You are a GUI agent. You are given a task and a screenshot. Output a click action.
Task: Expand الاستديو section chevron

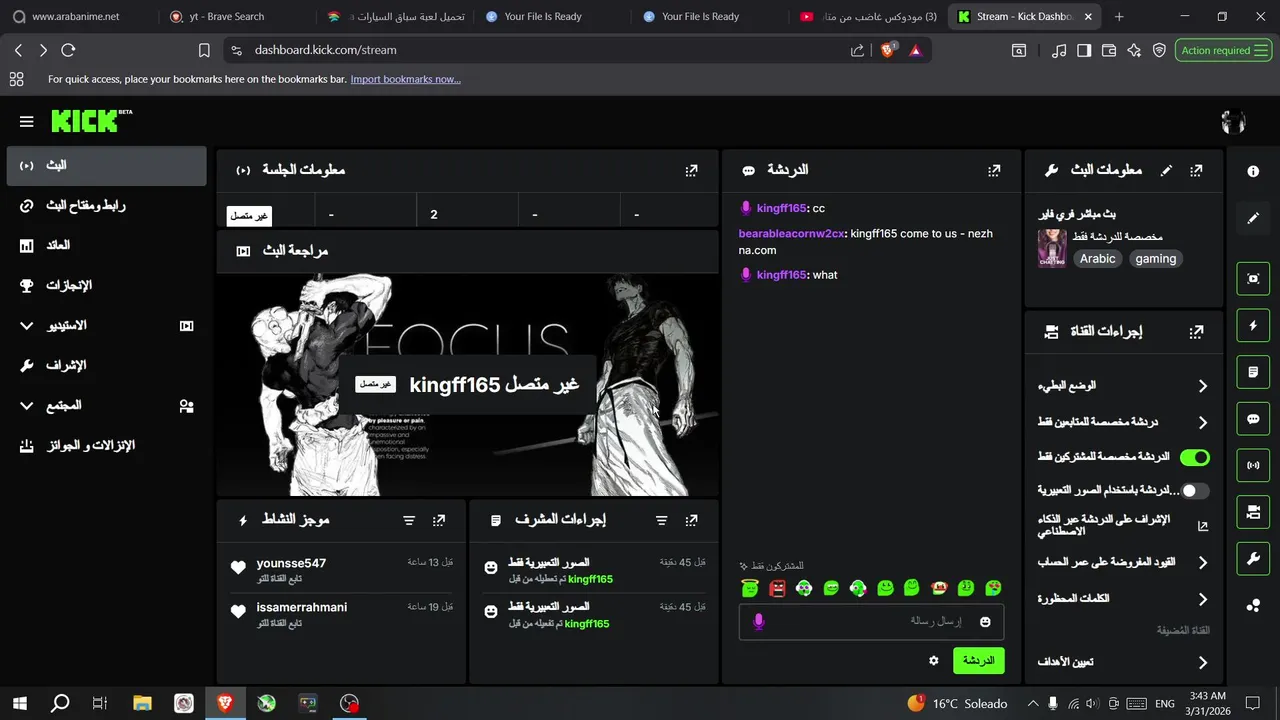[27, 326]
